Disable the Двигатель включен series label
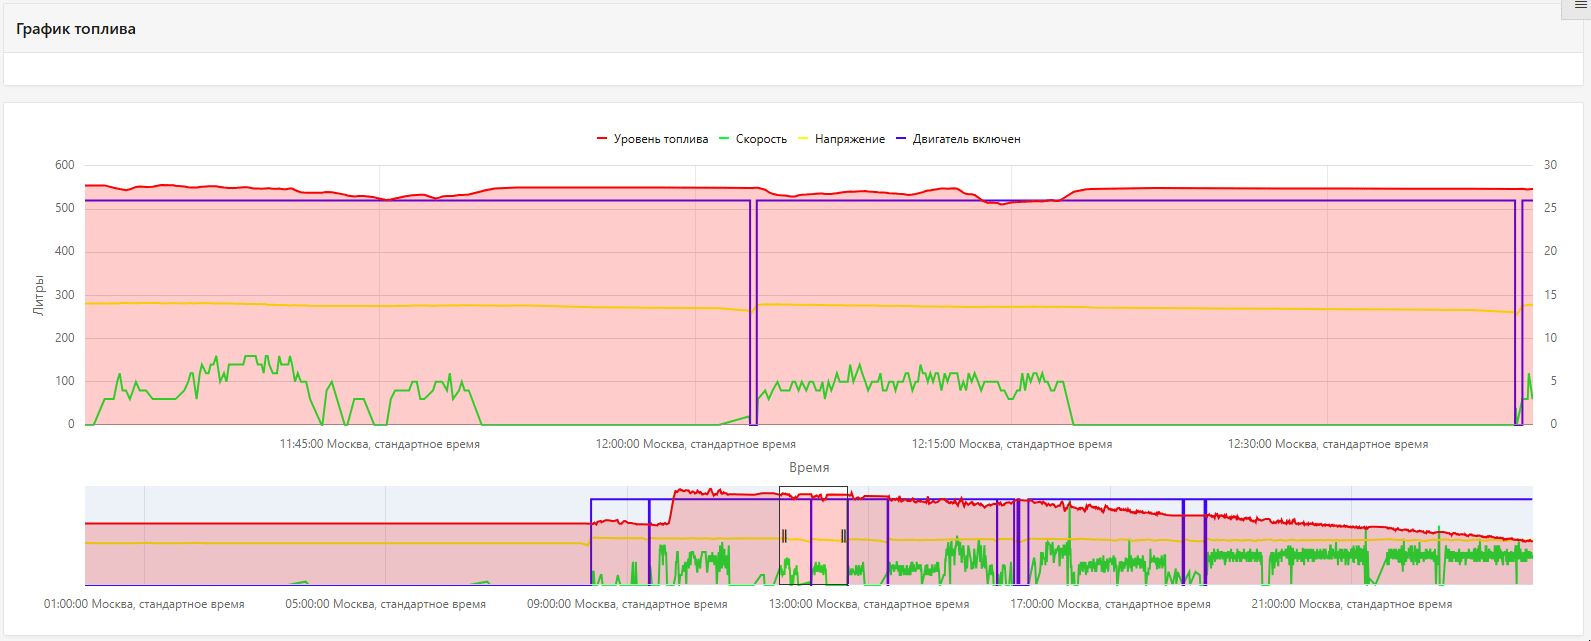Image resolution: width=1591 pixels, height=641 pixels. coord(966,139)
